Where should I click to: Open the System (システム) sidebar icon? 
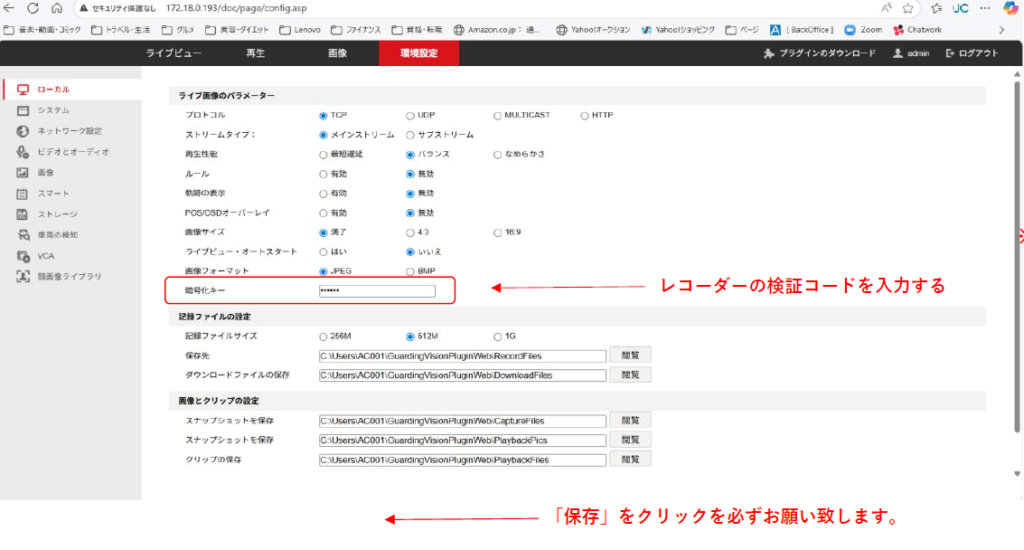23,110
